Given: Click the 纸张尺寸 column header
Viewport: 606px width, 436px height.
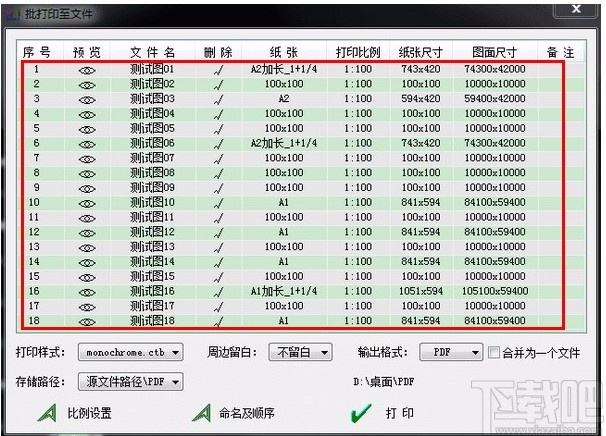Looking at the screenshot, I should [420, 52].
